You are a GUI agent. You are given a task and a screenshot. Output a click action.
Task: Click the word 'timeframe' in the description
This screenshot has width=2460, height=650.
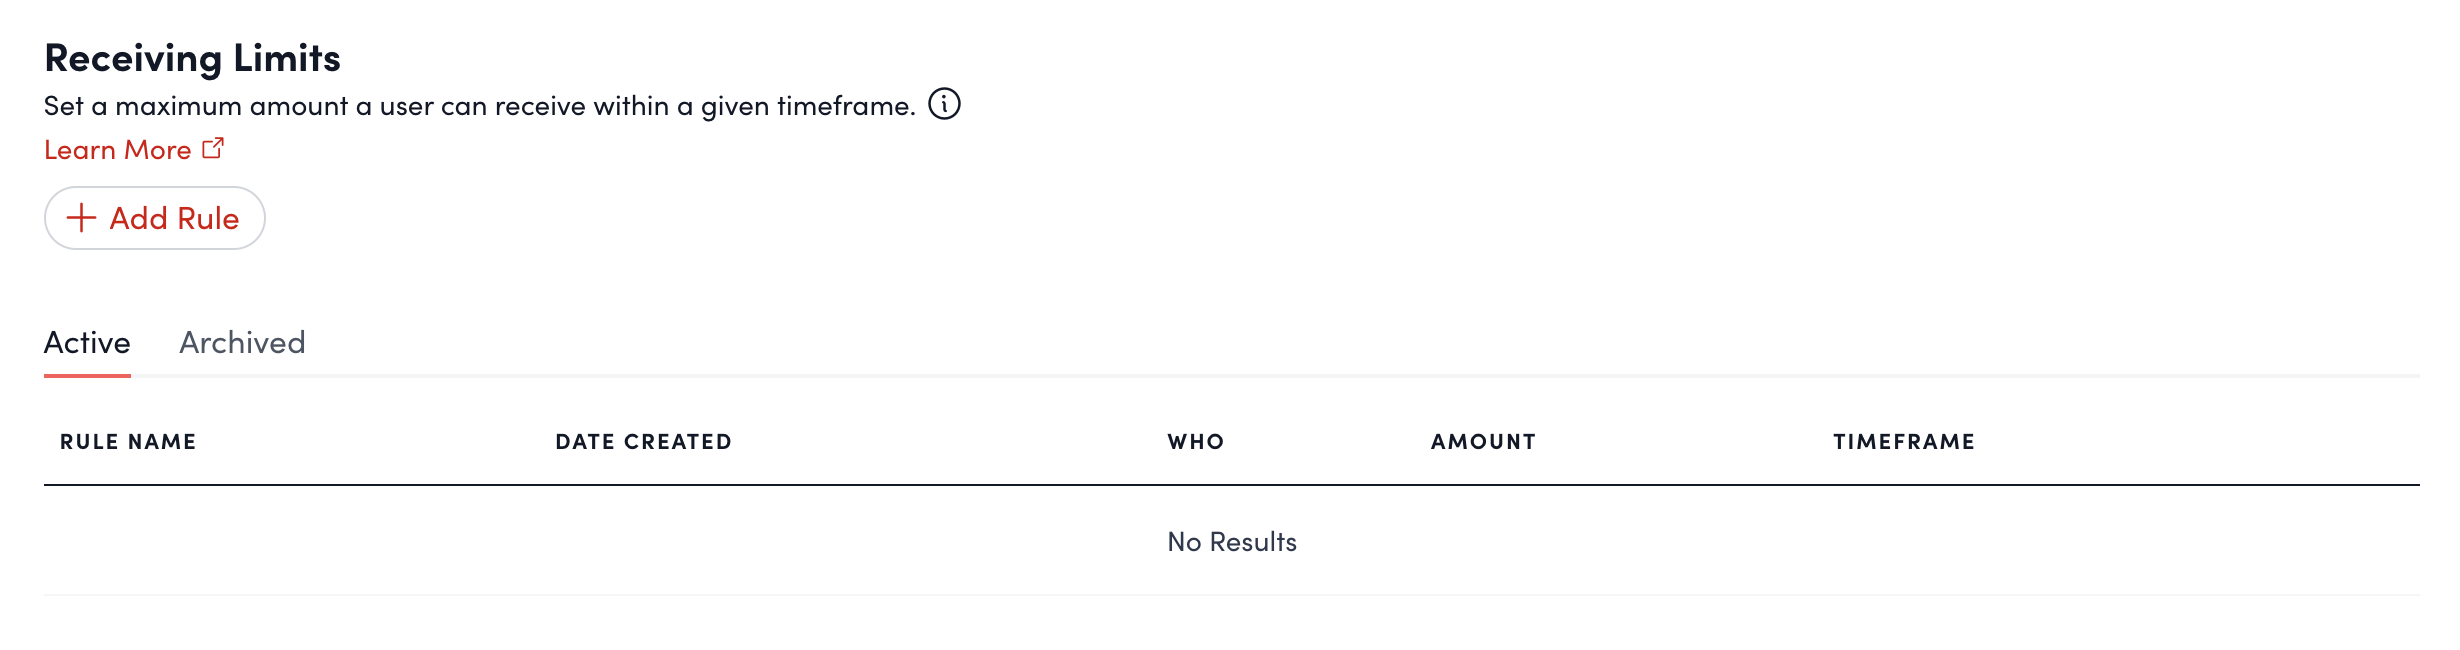click(845, 106)
